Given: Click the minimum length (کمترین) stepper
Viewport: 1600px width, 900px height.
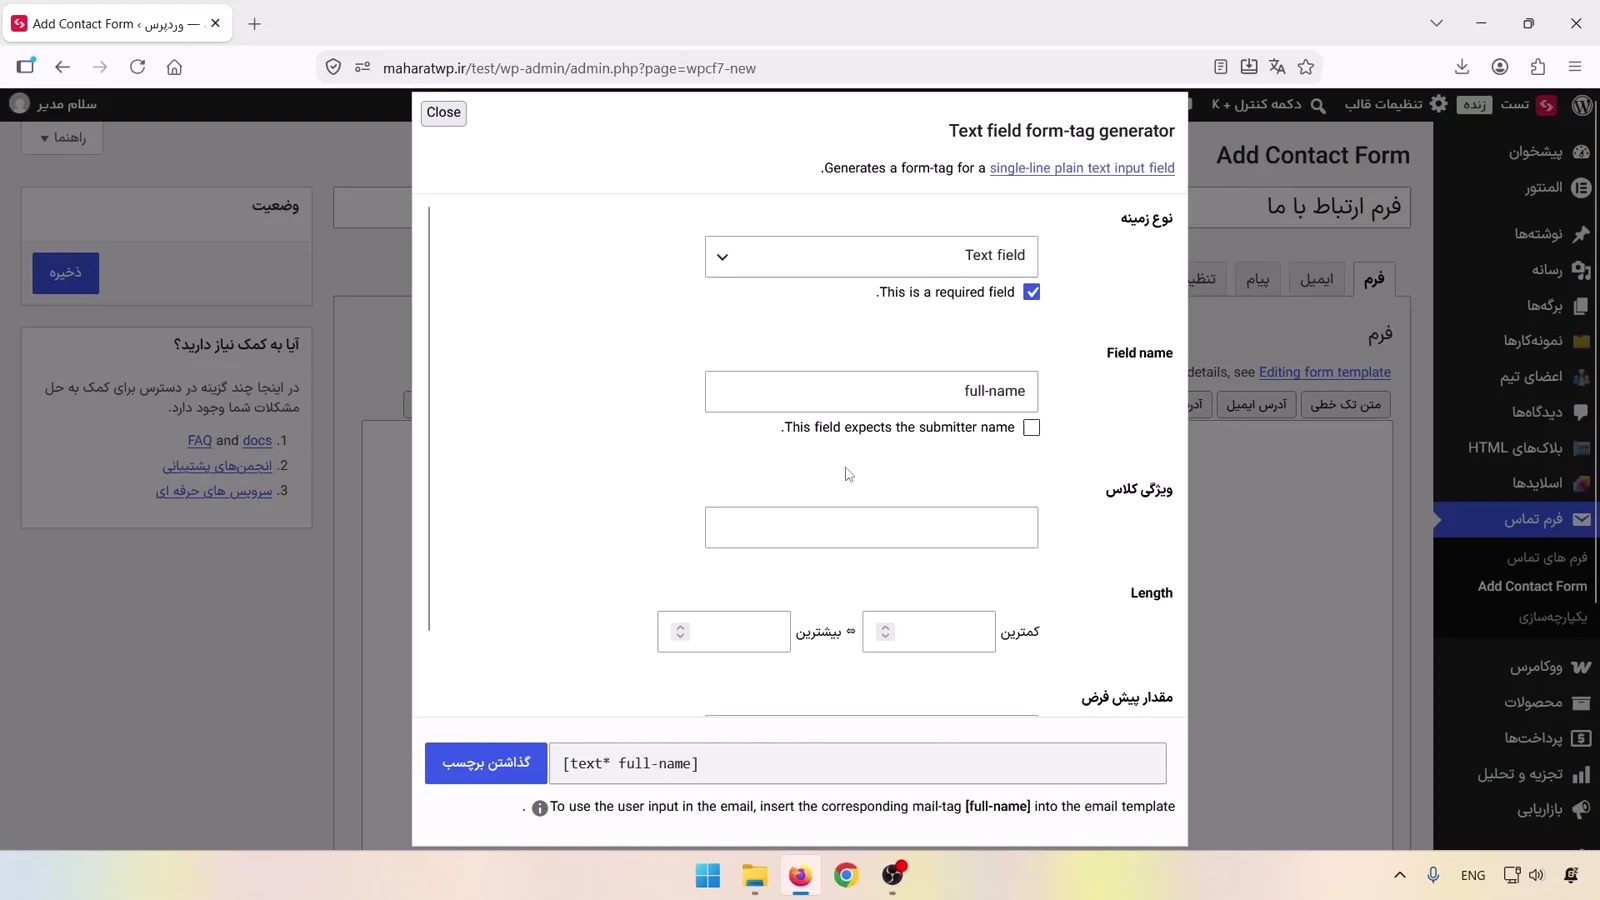Looking at the screenshot, I should click(x=885, y=632).
